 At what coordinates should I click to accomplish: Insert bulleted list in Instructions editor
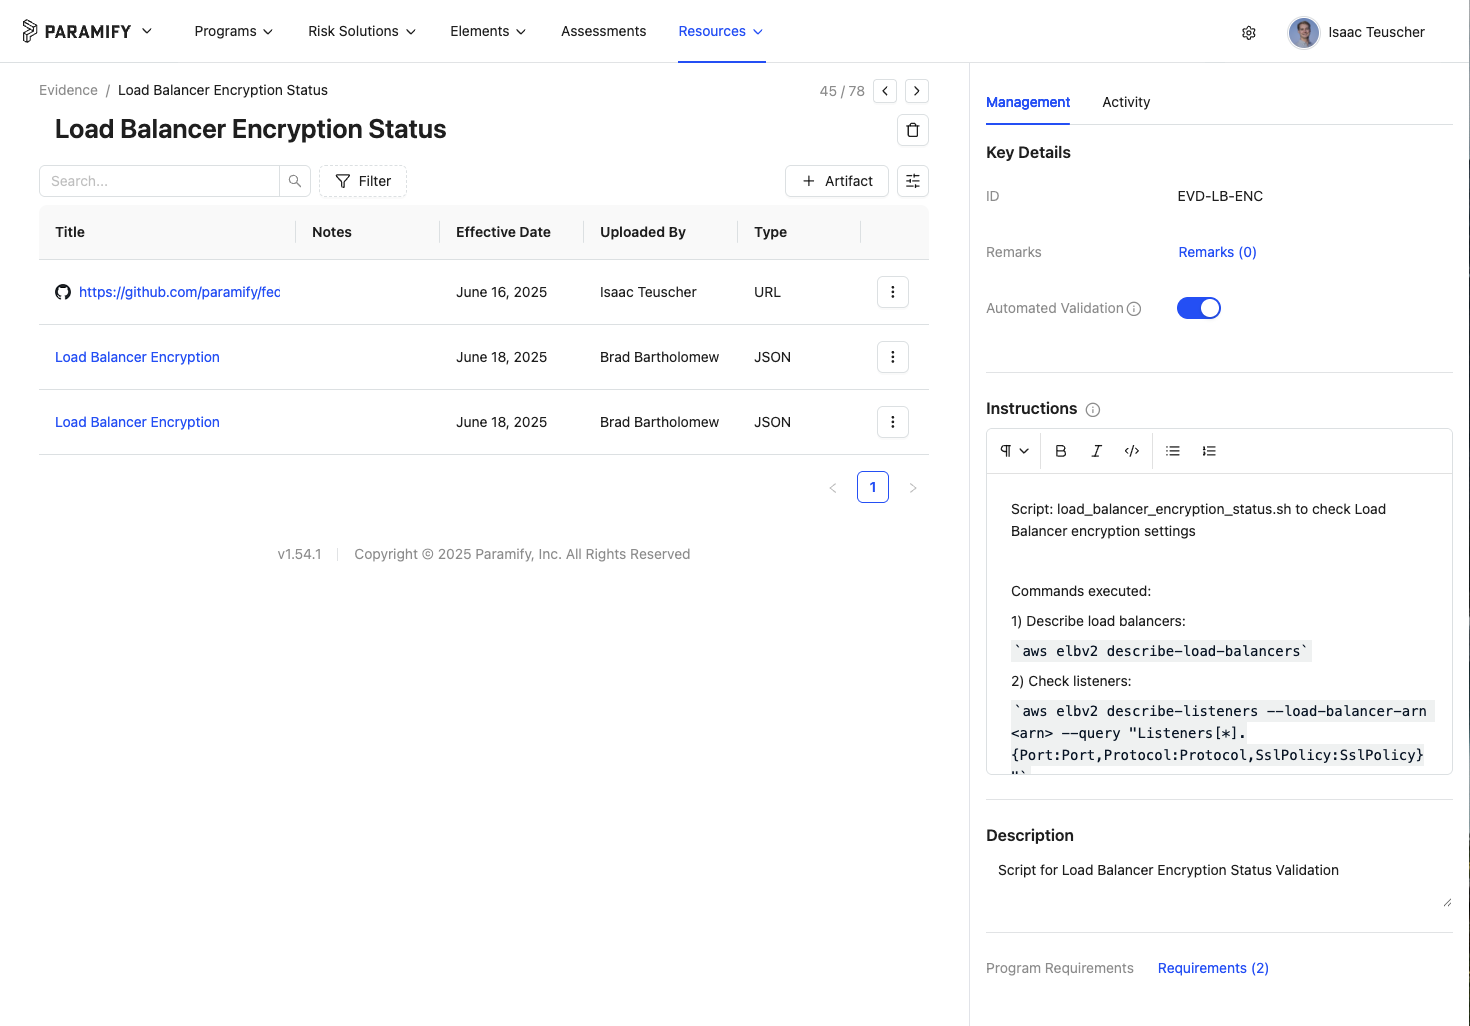click(1173, 451)
